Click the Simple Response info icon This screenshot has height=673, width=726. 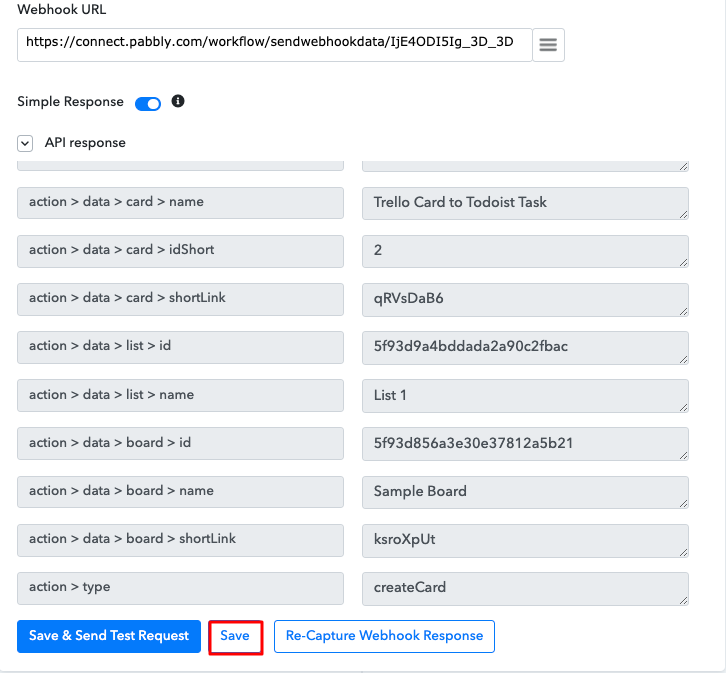tap(178, 101)
